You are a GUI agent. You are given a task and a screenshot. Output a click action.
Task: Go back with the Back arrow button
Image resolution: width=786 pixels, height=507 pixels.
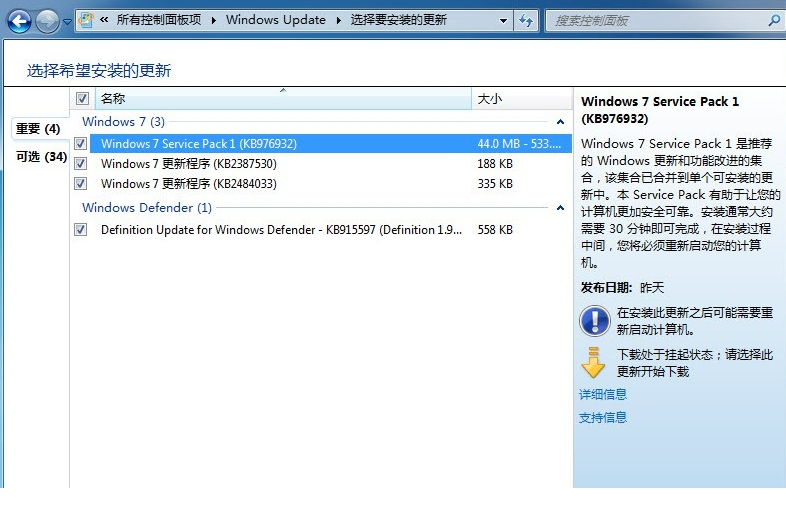20,22
